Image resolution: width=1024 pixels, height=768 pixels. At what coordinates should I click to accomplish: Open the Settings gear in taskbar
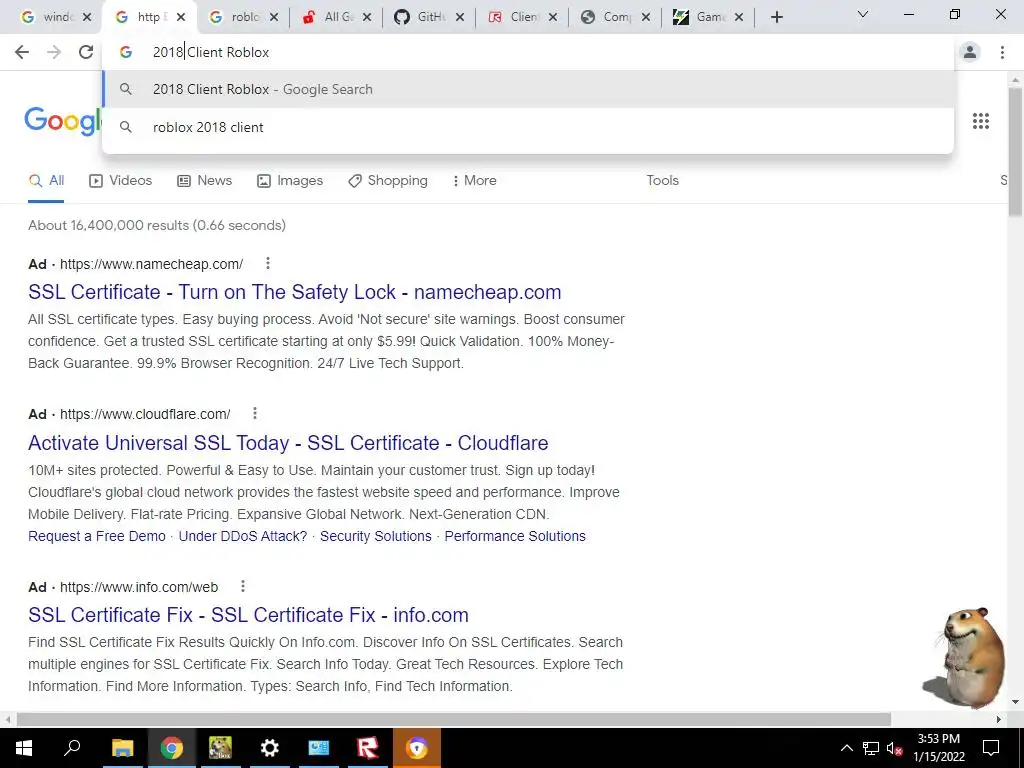(x=269, y=748)
